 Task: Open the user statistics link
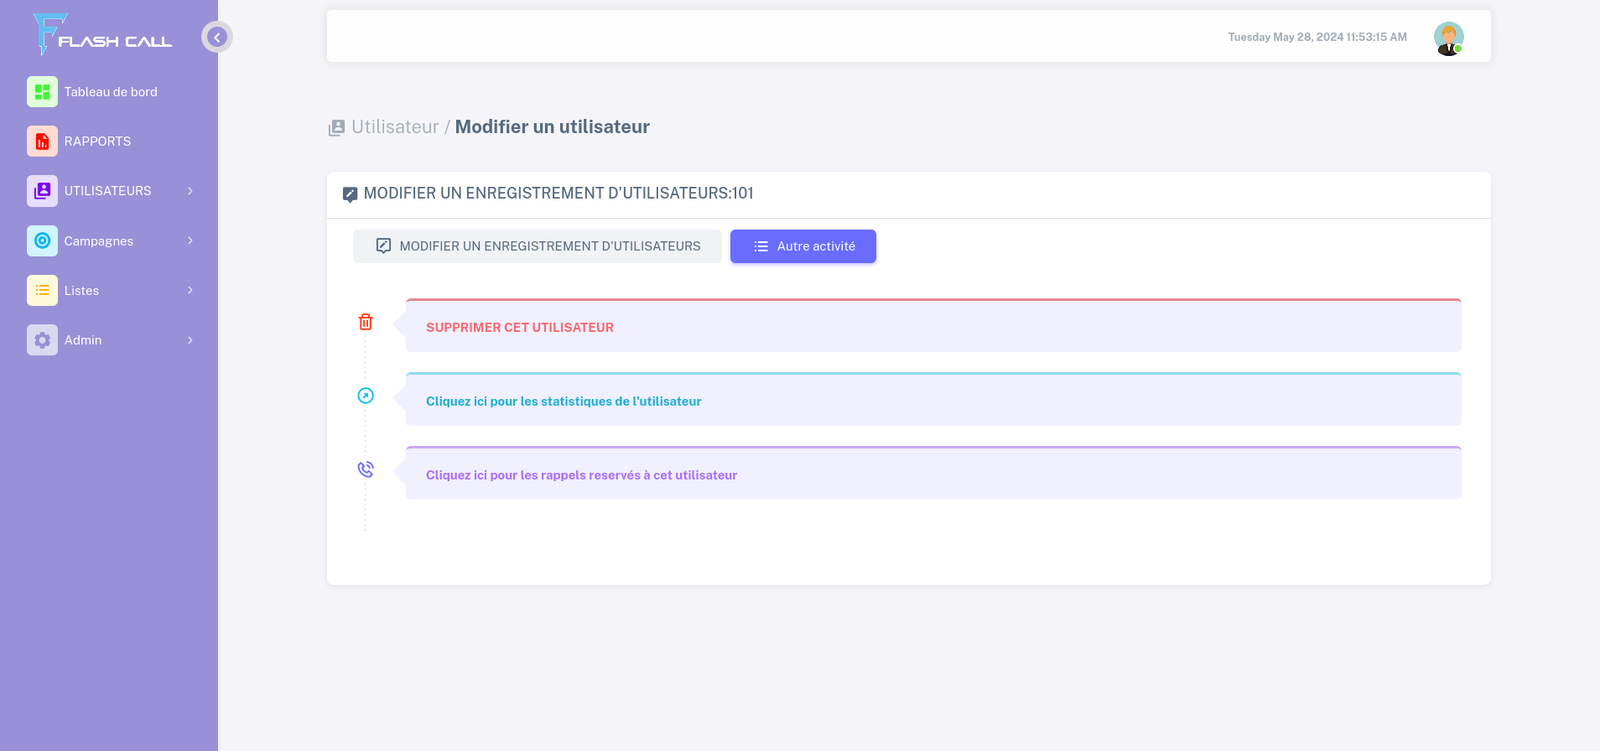563,401
